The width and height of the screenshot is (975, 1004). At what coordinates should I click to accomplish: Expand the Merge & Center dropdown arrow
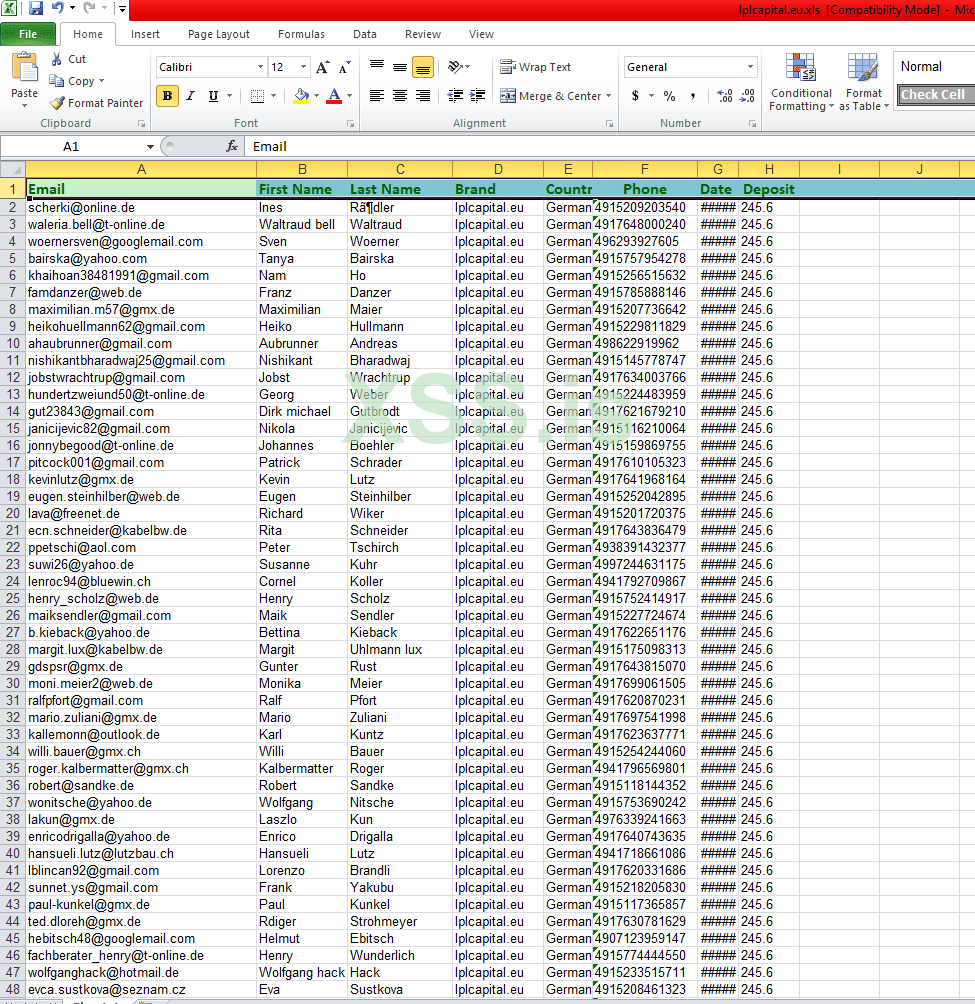click(x=610, y=96)
